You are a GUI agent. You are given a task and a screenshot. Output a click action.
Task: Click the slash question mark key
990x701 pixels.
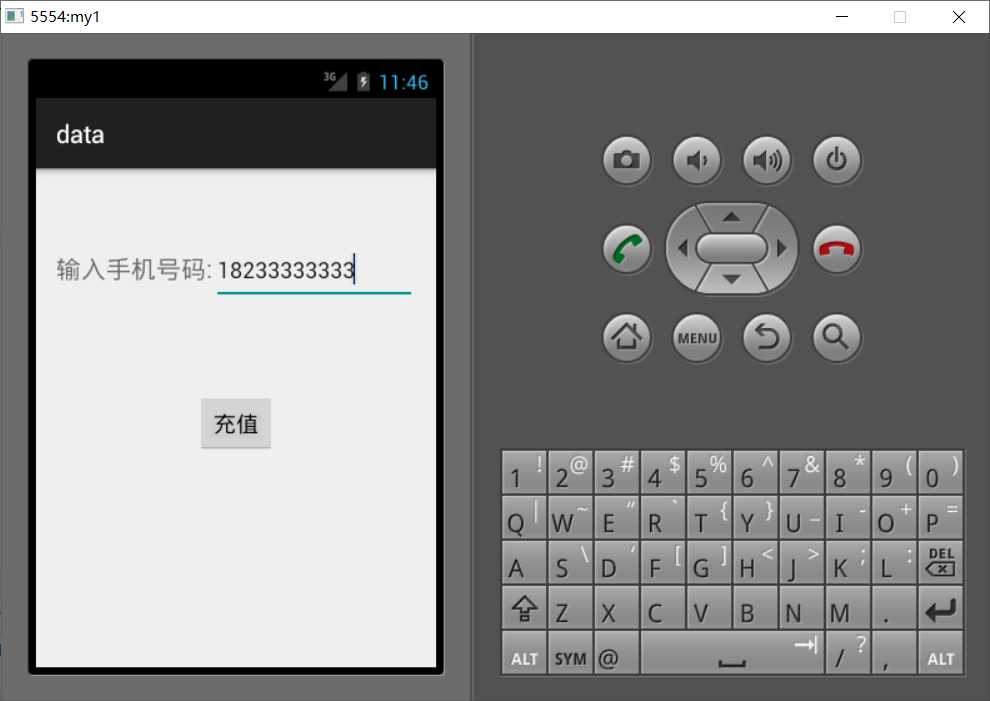point(848,653)
